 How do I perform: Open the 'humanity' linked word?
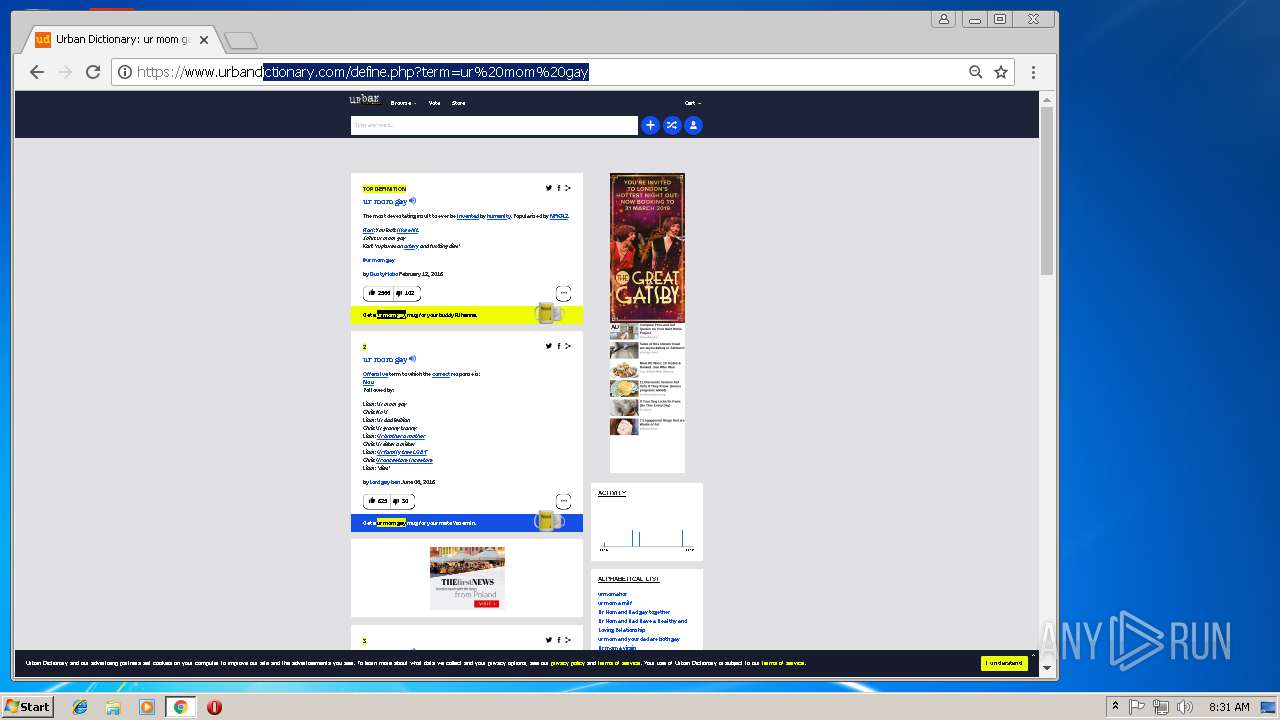tap(498, 216)
